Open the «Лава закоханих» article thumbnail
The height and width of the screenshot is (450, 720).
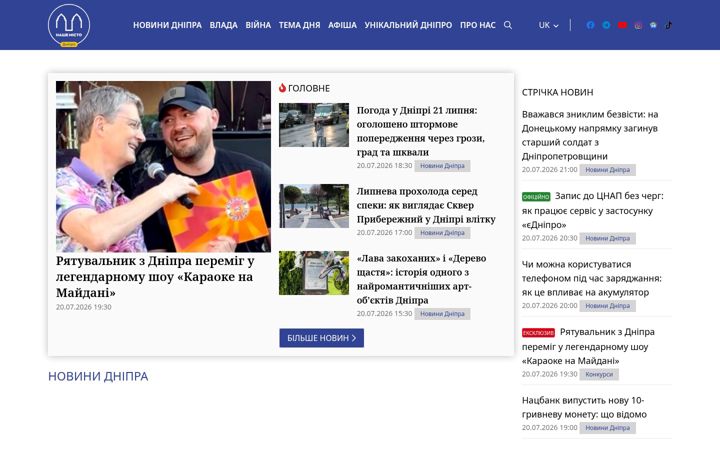coord(314,273)
